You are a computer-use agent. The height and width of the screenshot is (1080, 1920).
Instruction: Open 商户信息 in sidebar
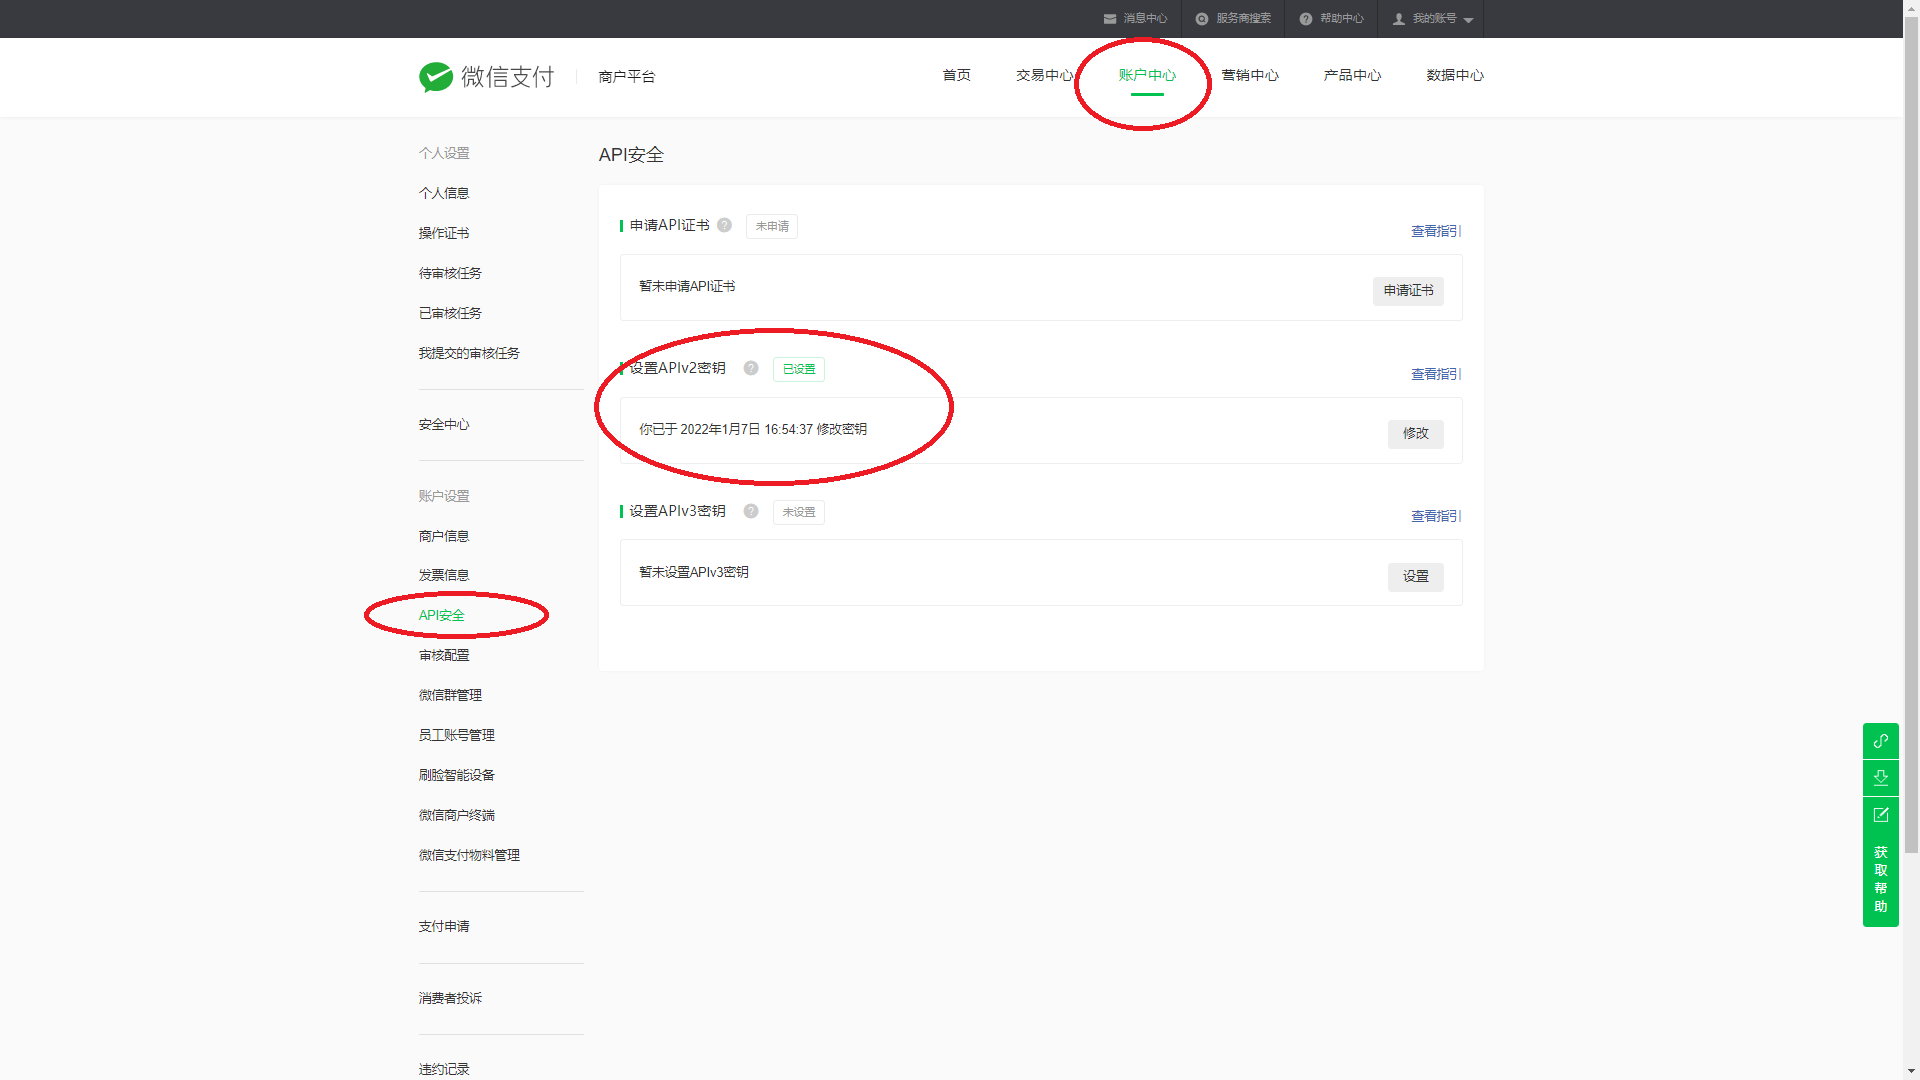coord(444,536)
